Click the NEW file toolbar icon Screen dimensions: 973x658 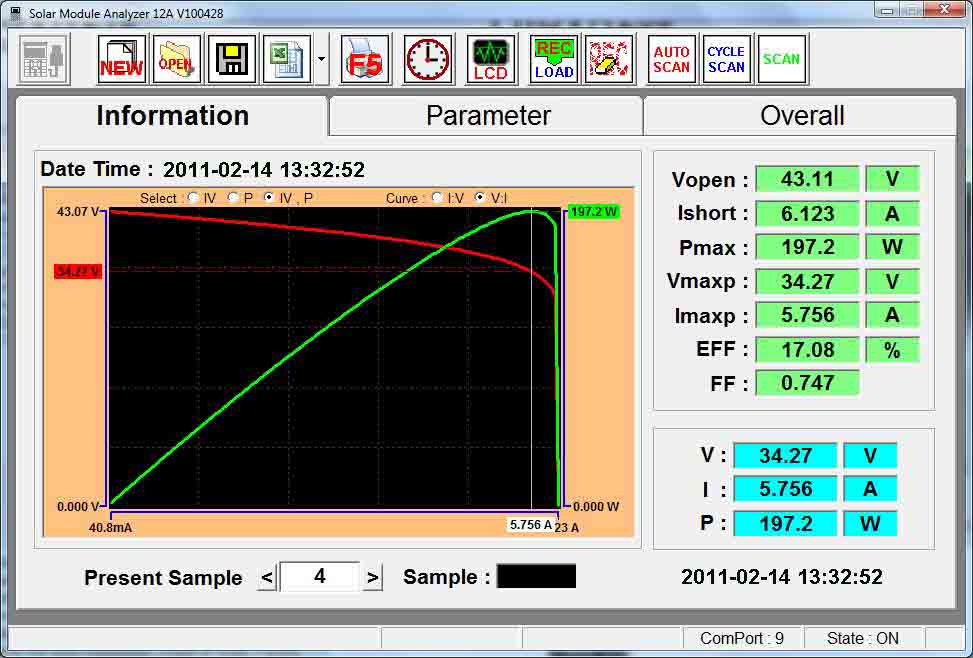click(x=121, y=60)
